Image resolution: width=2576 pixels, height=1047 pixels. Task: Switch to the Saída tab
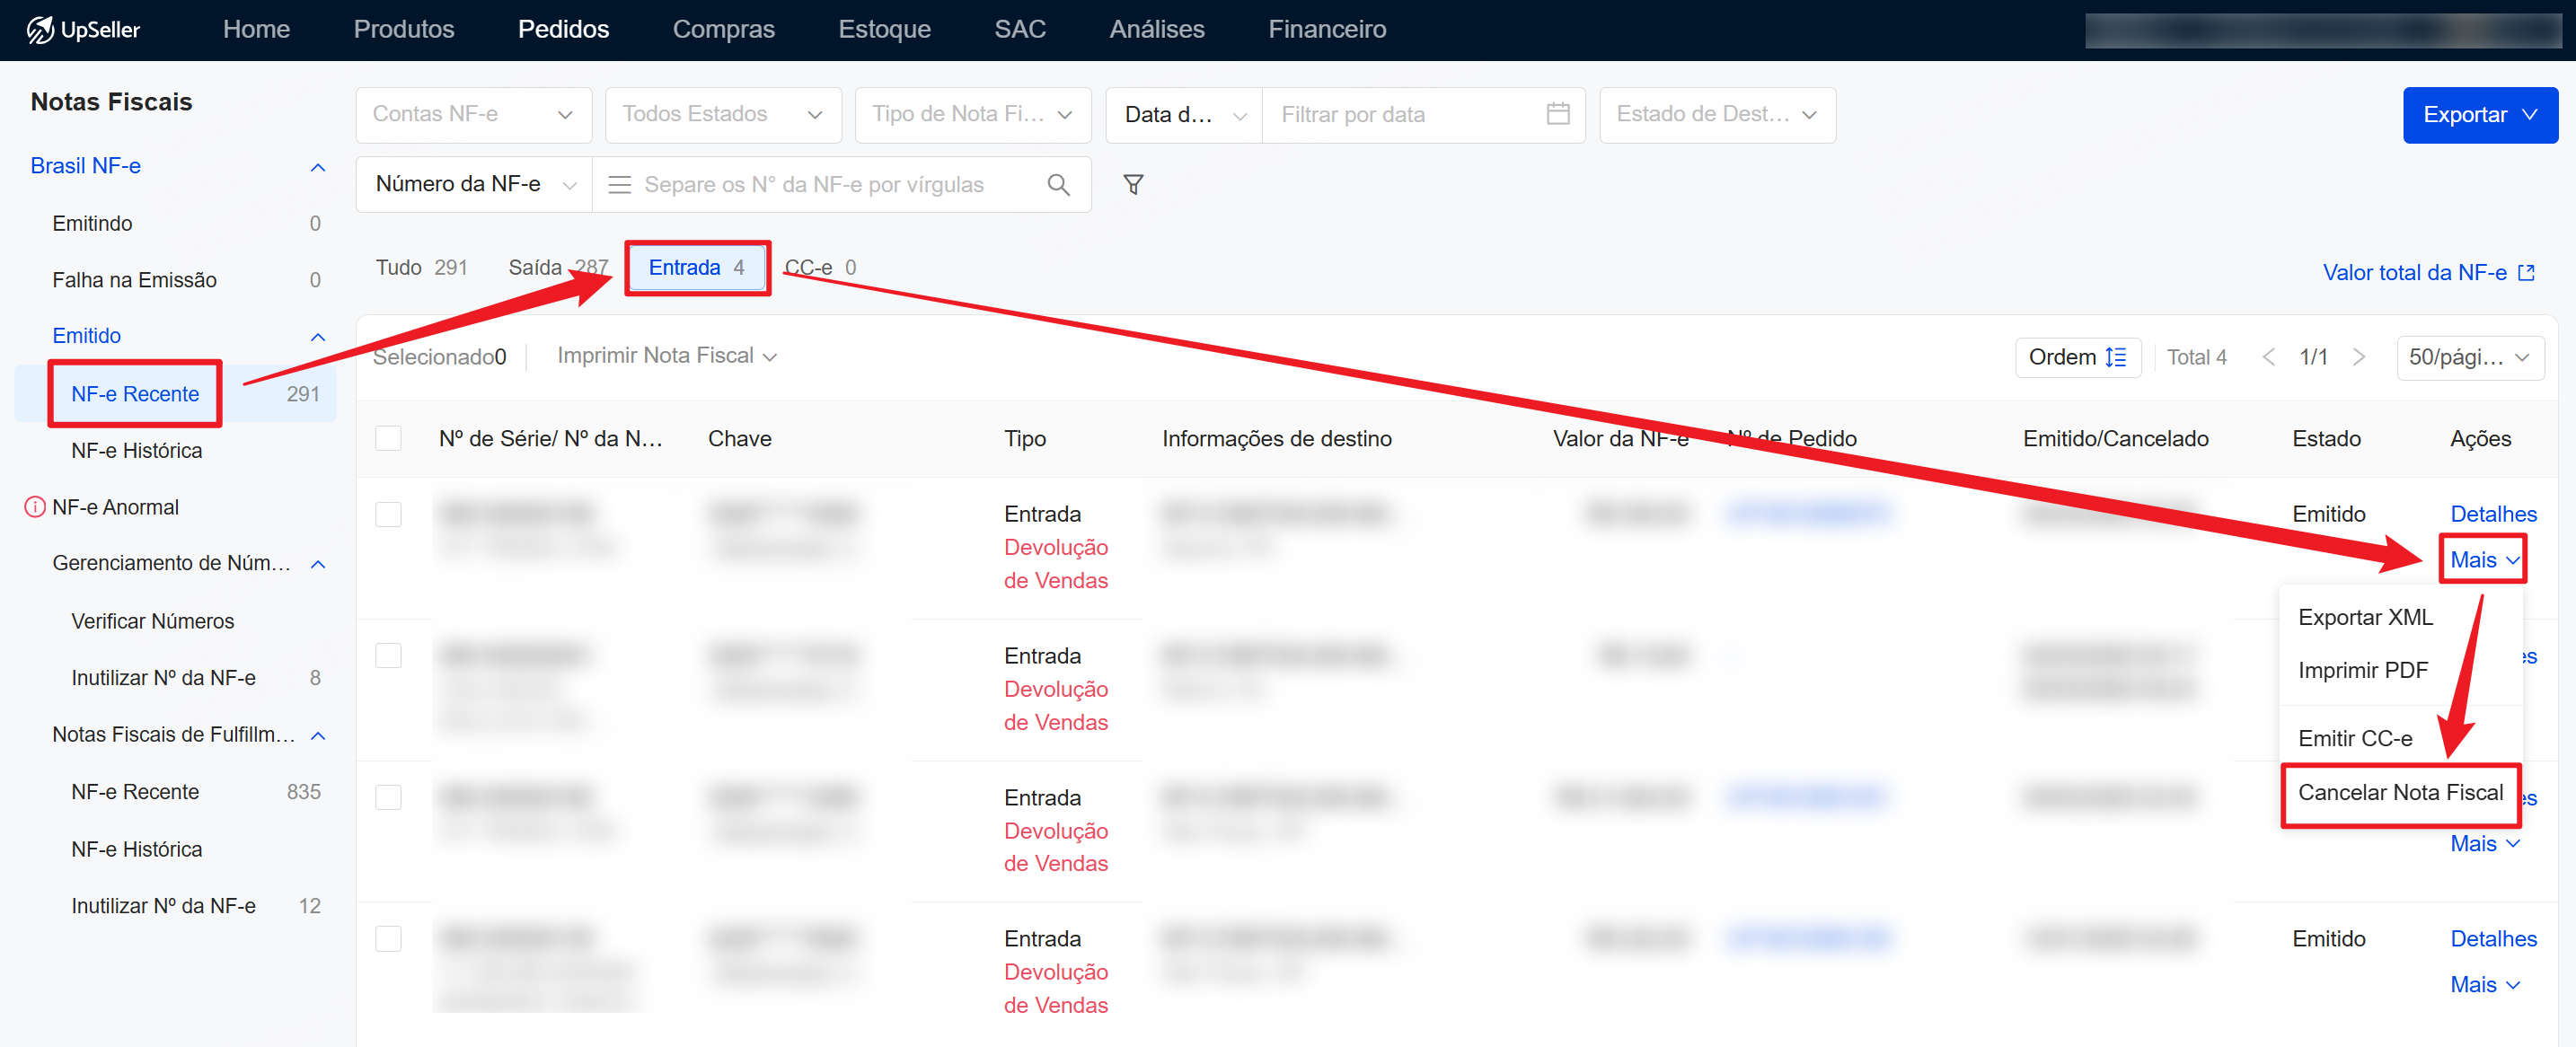535,268
